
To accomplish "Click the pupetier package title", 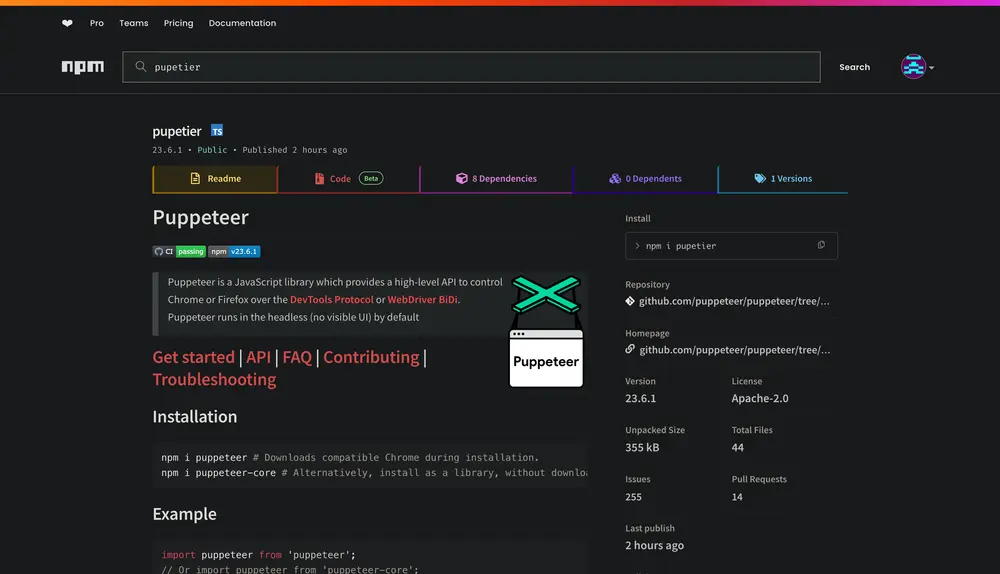I will pyautogui.click(x=177, y=131).
